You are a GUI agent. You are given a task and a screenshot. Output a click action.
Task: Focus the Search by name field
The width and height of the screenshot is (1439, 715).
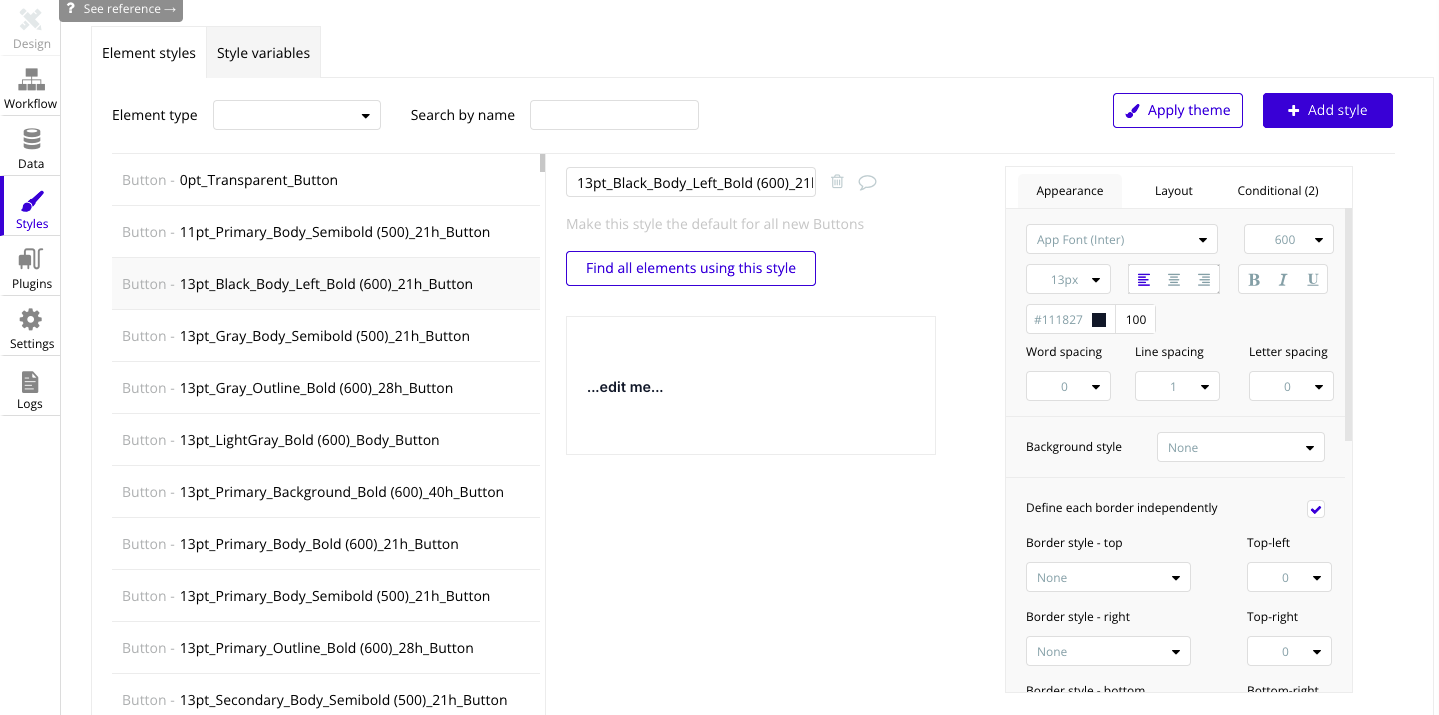[614, 115]
